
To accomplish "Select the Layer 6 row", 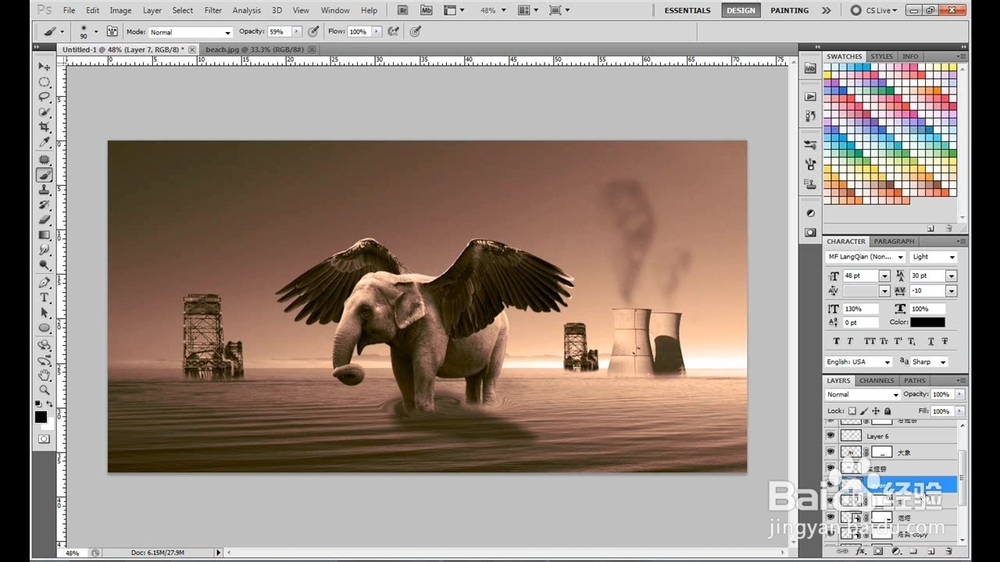I will (x=890, y=436).
